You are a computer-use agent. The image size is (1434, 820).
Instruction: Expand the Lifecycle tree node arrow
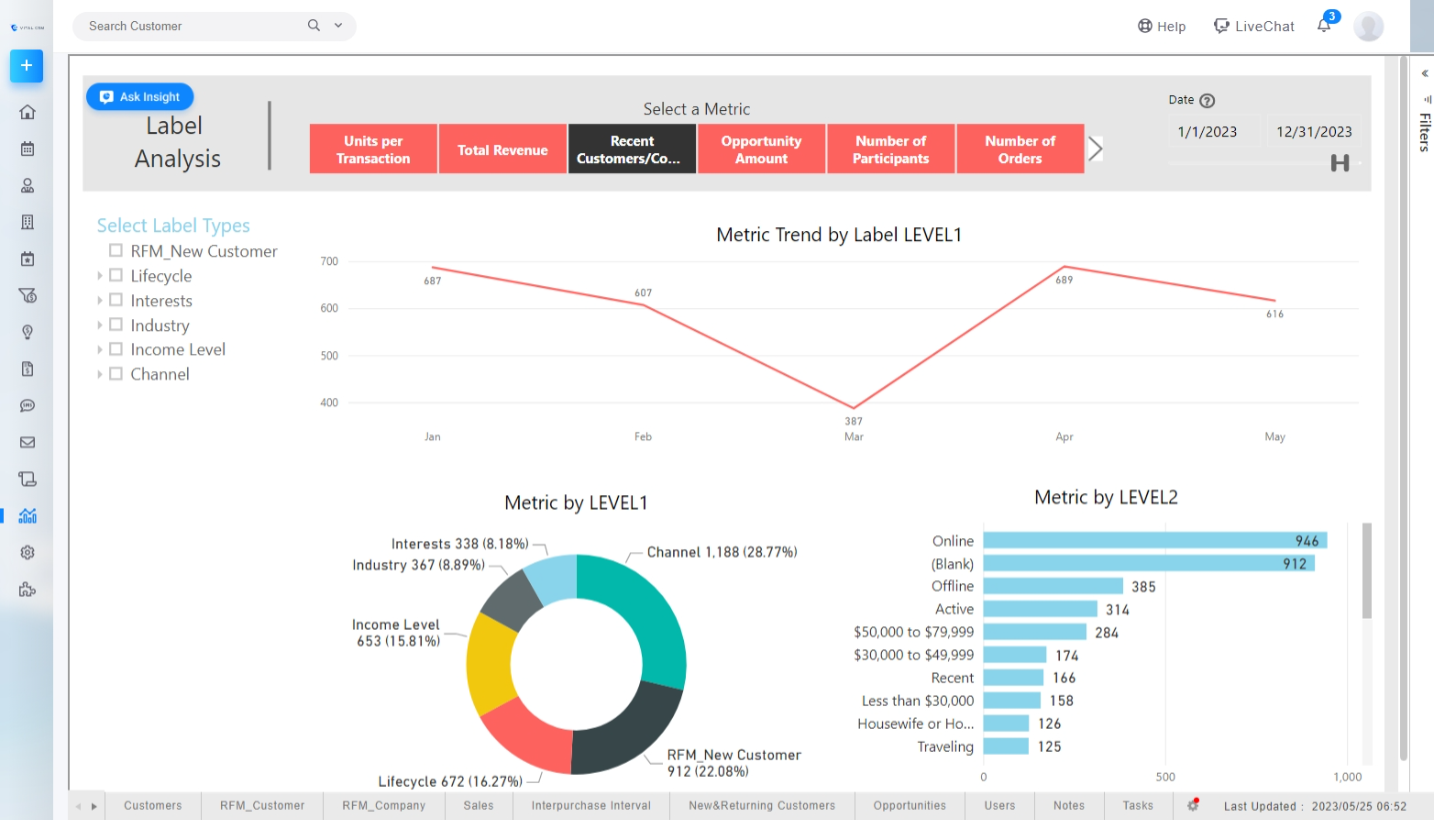click(x=100, y=276)
